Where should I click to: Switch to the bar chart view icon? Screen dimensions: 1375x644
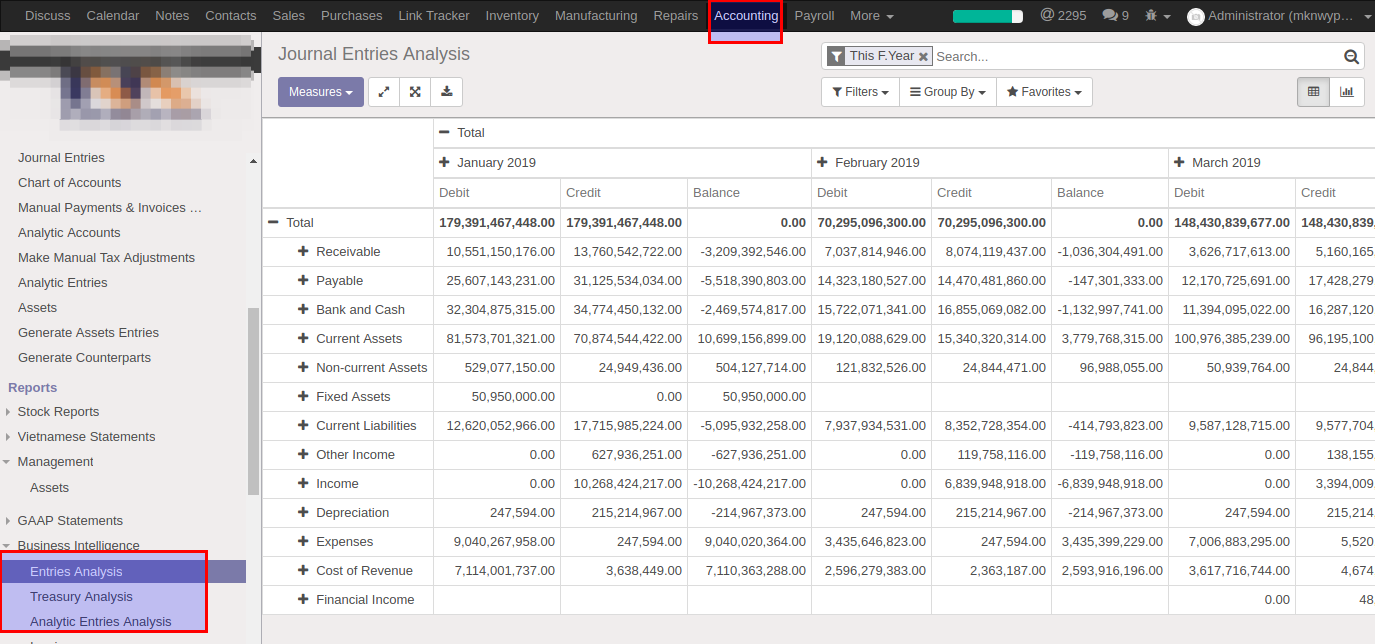coord(1347,91)
